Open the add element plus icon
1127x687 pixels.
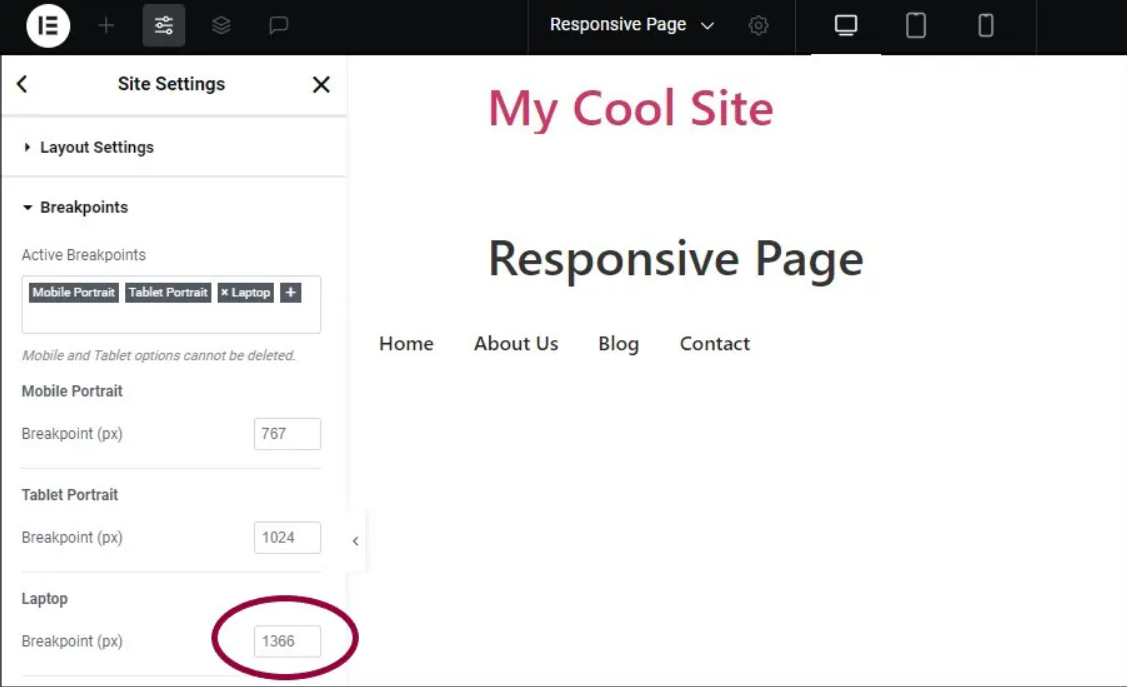click(x=106, y=26)
